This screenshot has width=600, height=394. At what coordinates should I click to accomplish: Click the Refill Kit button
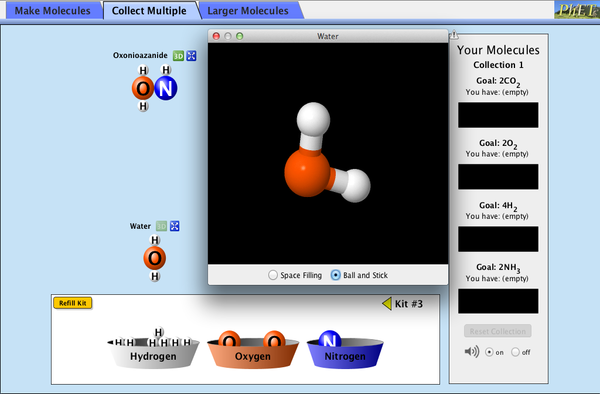click(x=73, y=303)
